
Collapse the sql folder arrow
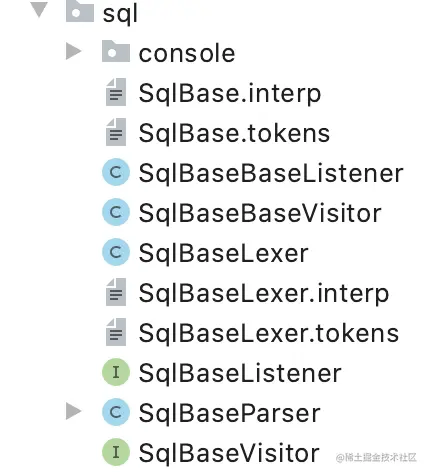39,10
